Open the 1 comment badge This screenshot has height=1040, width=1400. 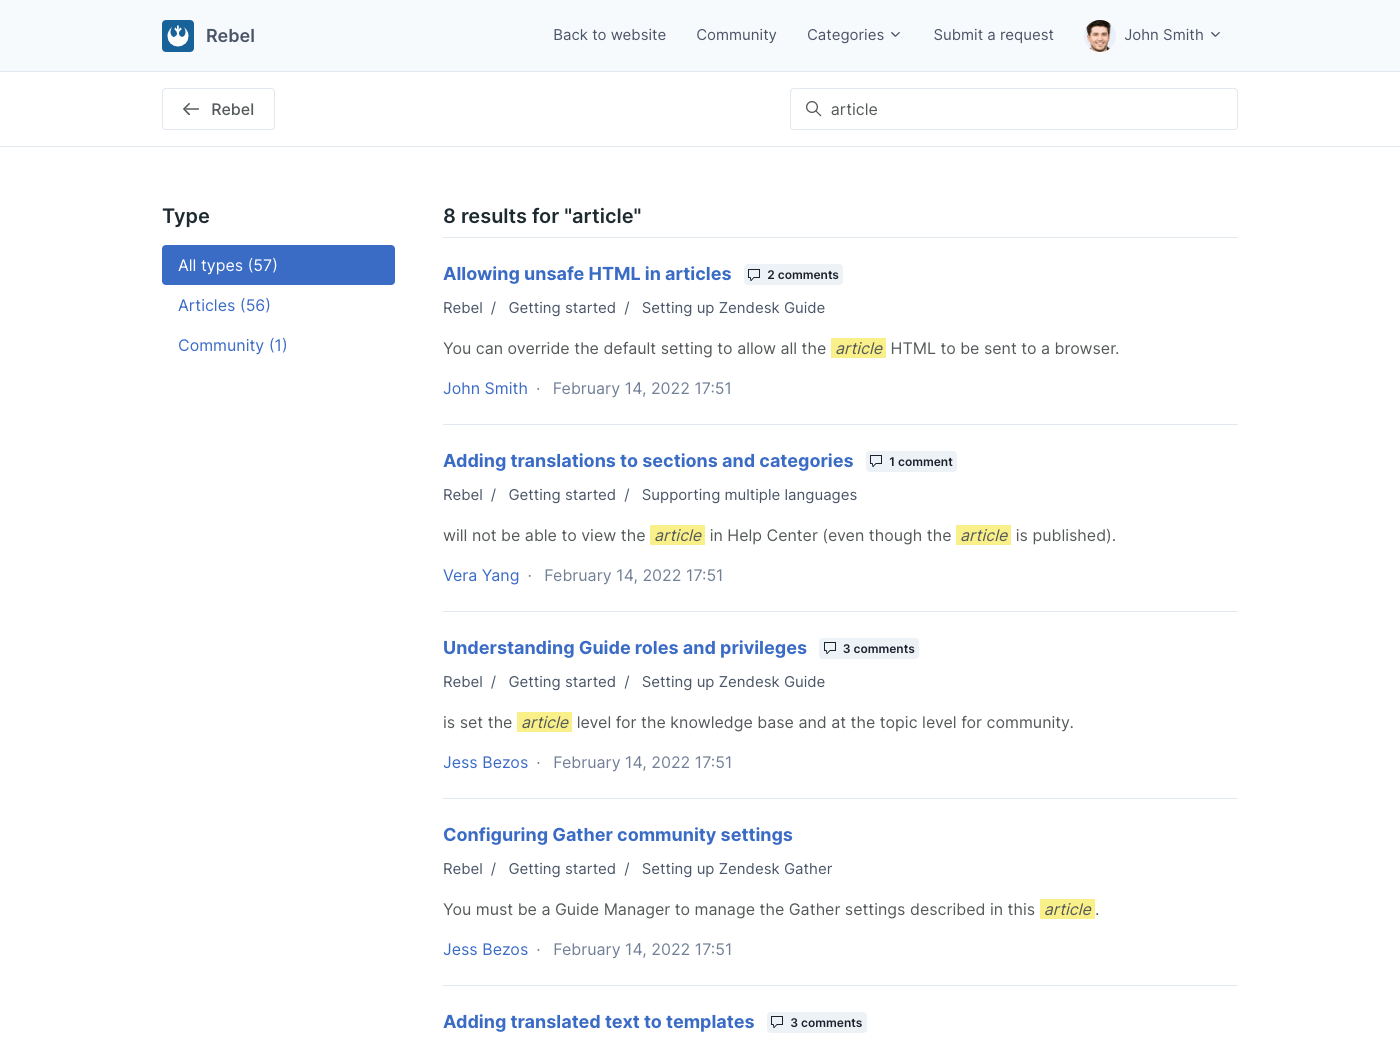[x=911, y=462]
